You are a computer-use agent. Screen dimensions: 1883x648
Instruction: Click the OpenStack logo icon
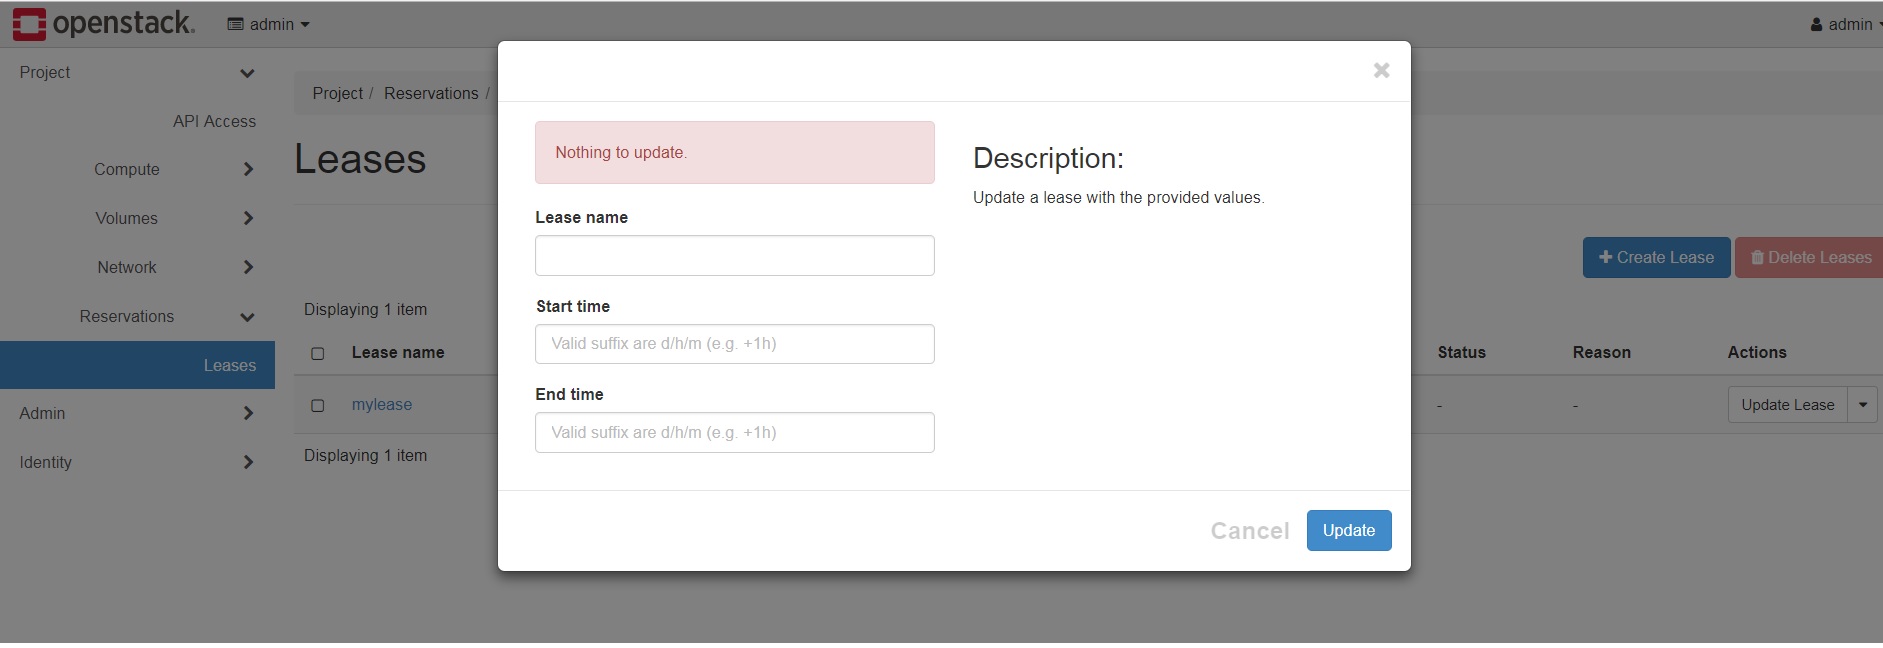click(29, 24)
